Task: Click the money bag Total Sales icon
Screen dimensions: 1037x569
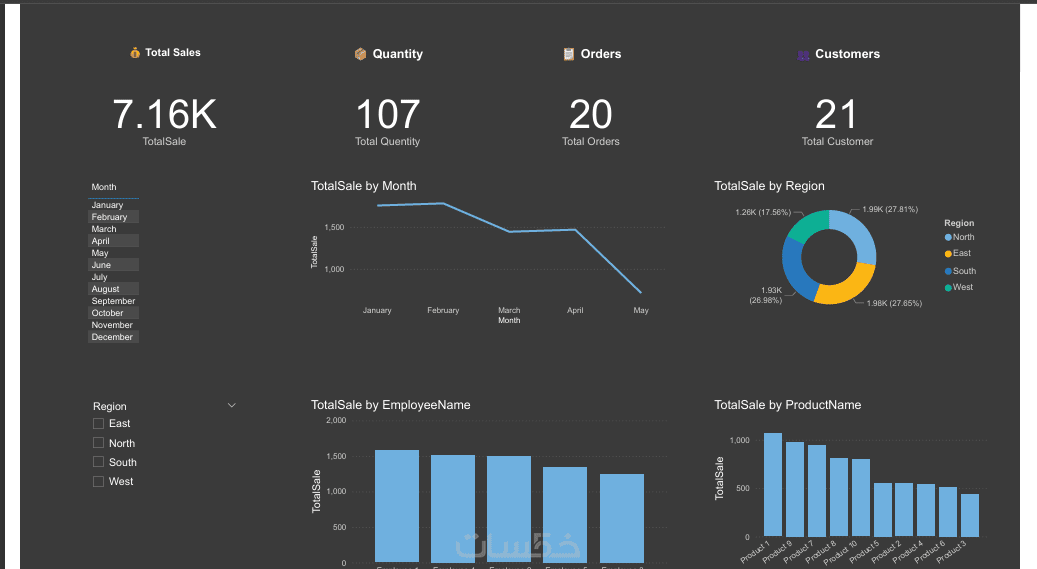Action: click(135, 52)
